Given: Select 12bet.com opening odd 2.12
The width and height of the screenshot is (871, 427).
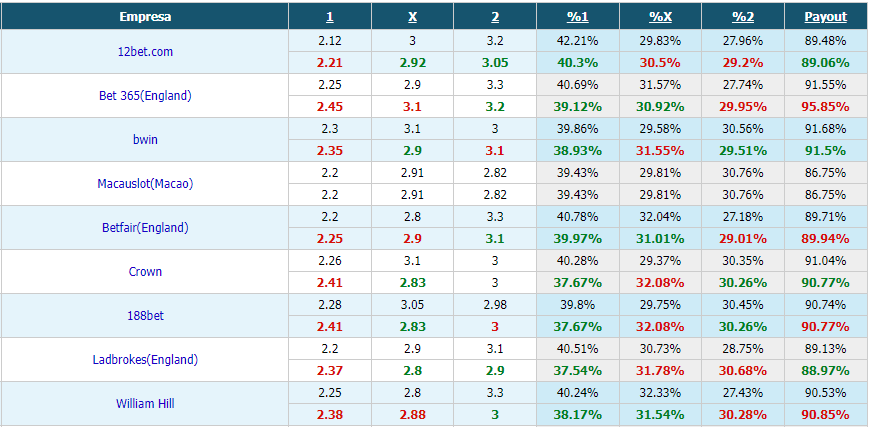Looking at the screenshot, I should [330, 41].
